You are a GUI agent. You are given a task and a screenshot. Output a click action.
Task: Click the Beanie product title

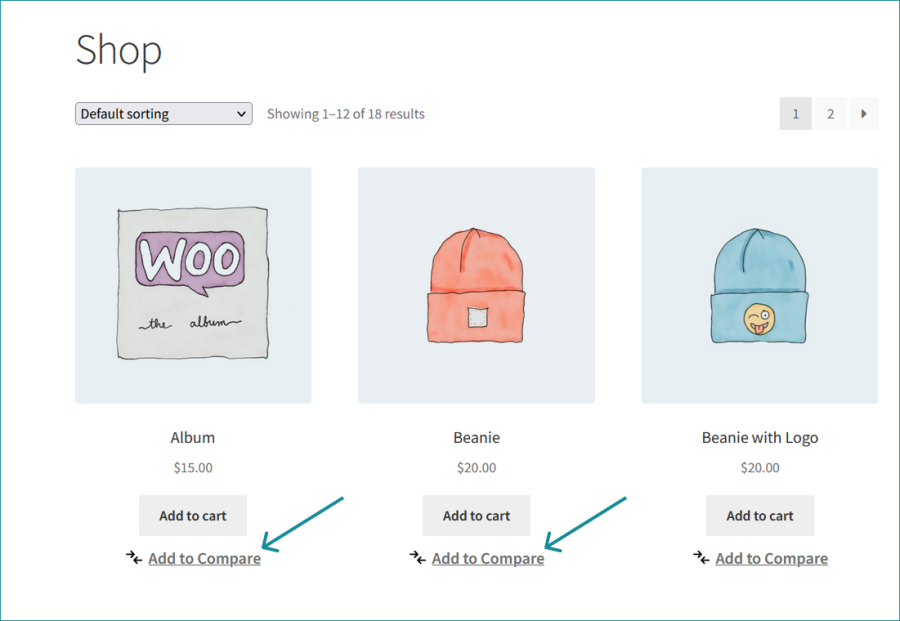point(476,438)
